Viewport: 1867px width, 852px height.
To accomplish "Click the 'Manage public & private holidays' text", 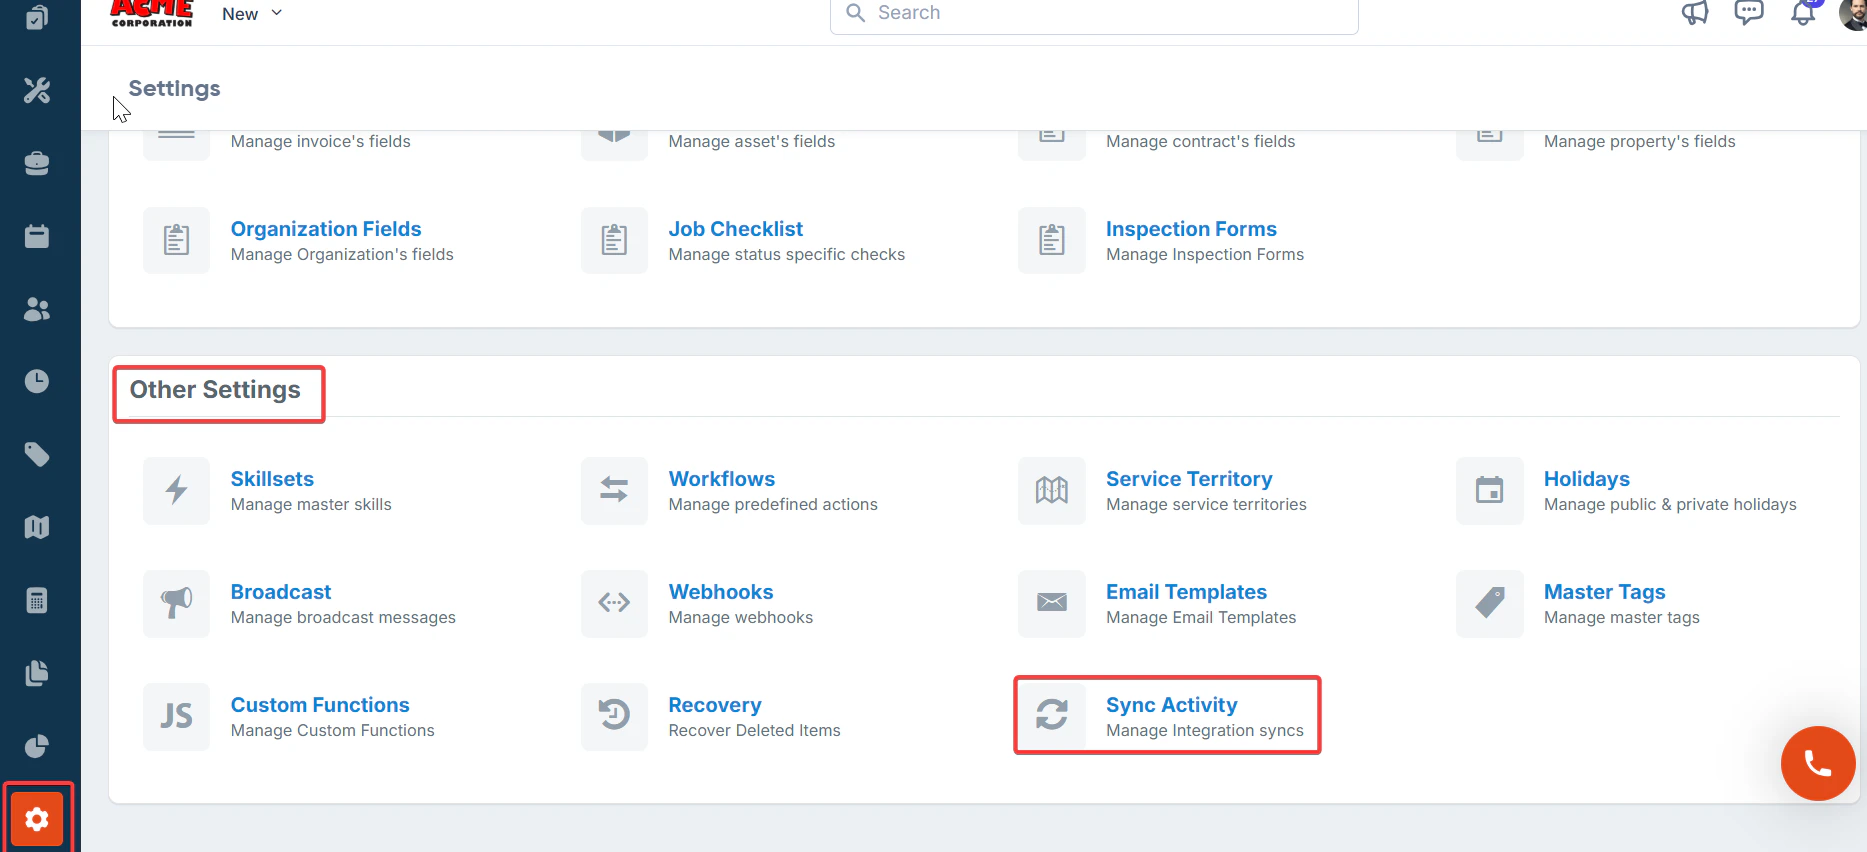I will [x=1670, y=504].
